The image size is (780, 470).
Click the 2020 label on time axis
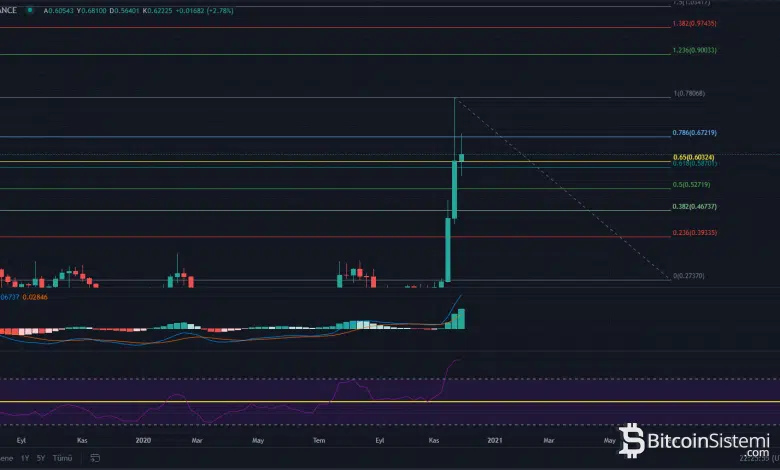[143, 439]
